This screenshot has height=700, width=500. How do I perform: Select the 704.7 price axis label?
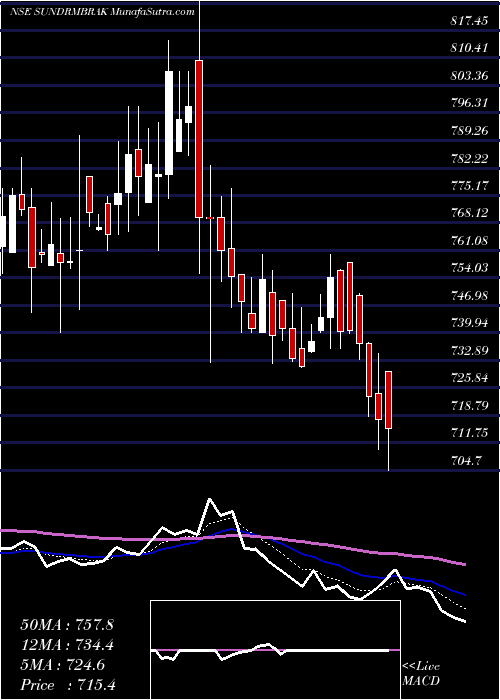pyautogui.click(x=466, y=461)
